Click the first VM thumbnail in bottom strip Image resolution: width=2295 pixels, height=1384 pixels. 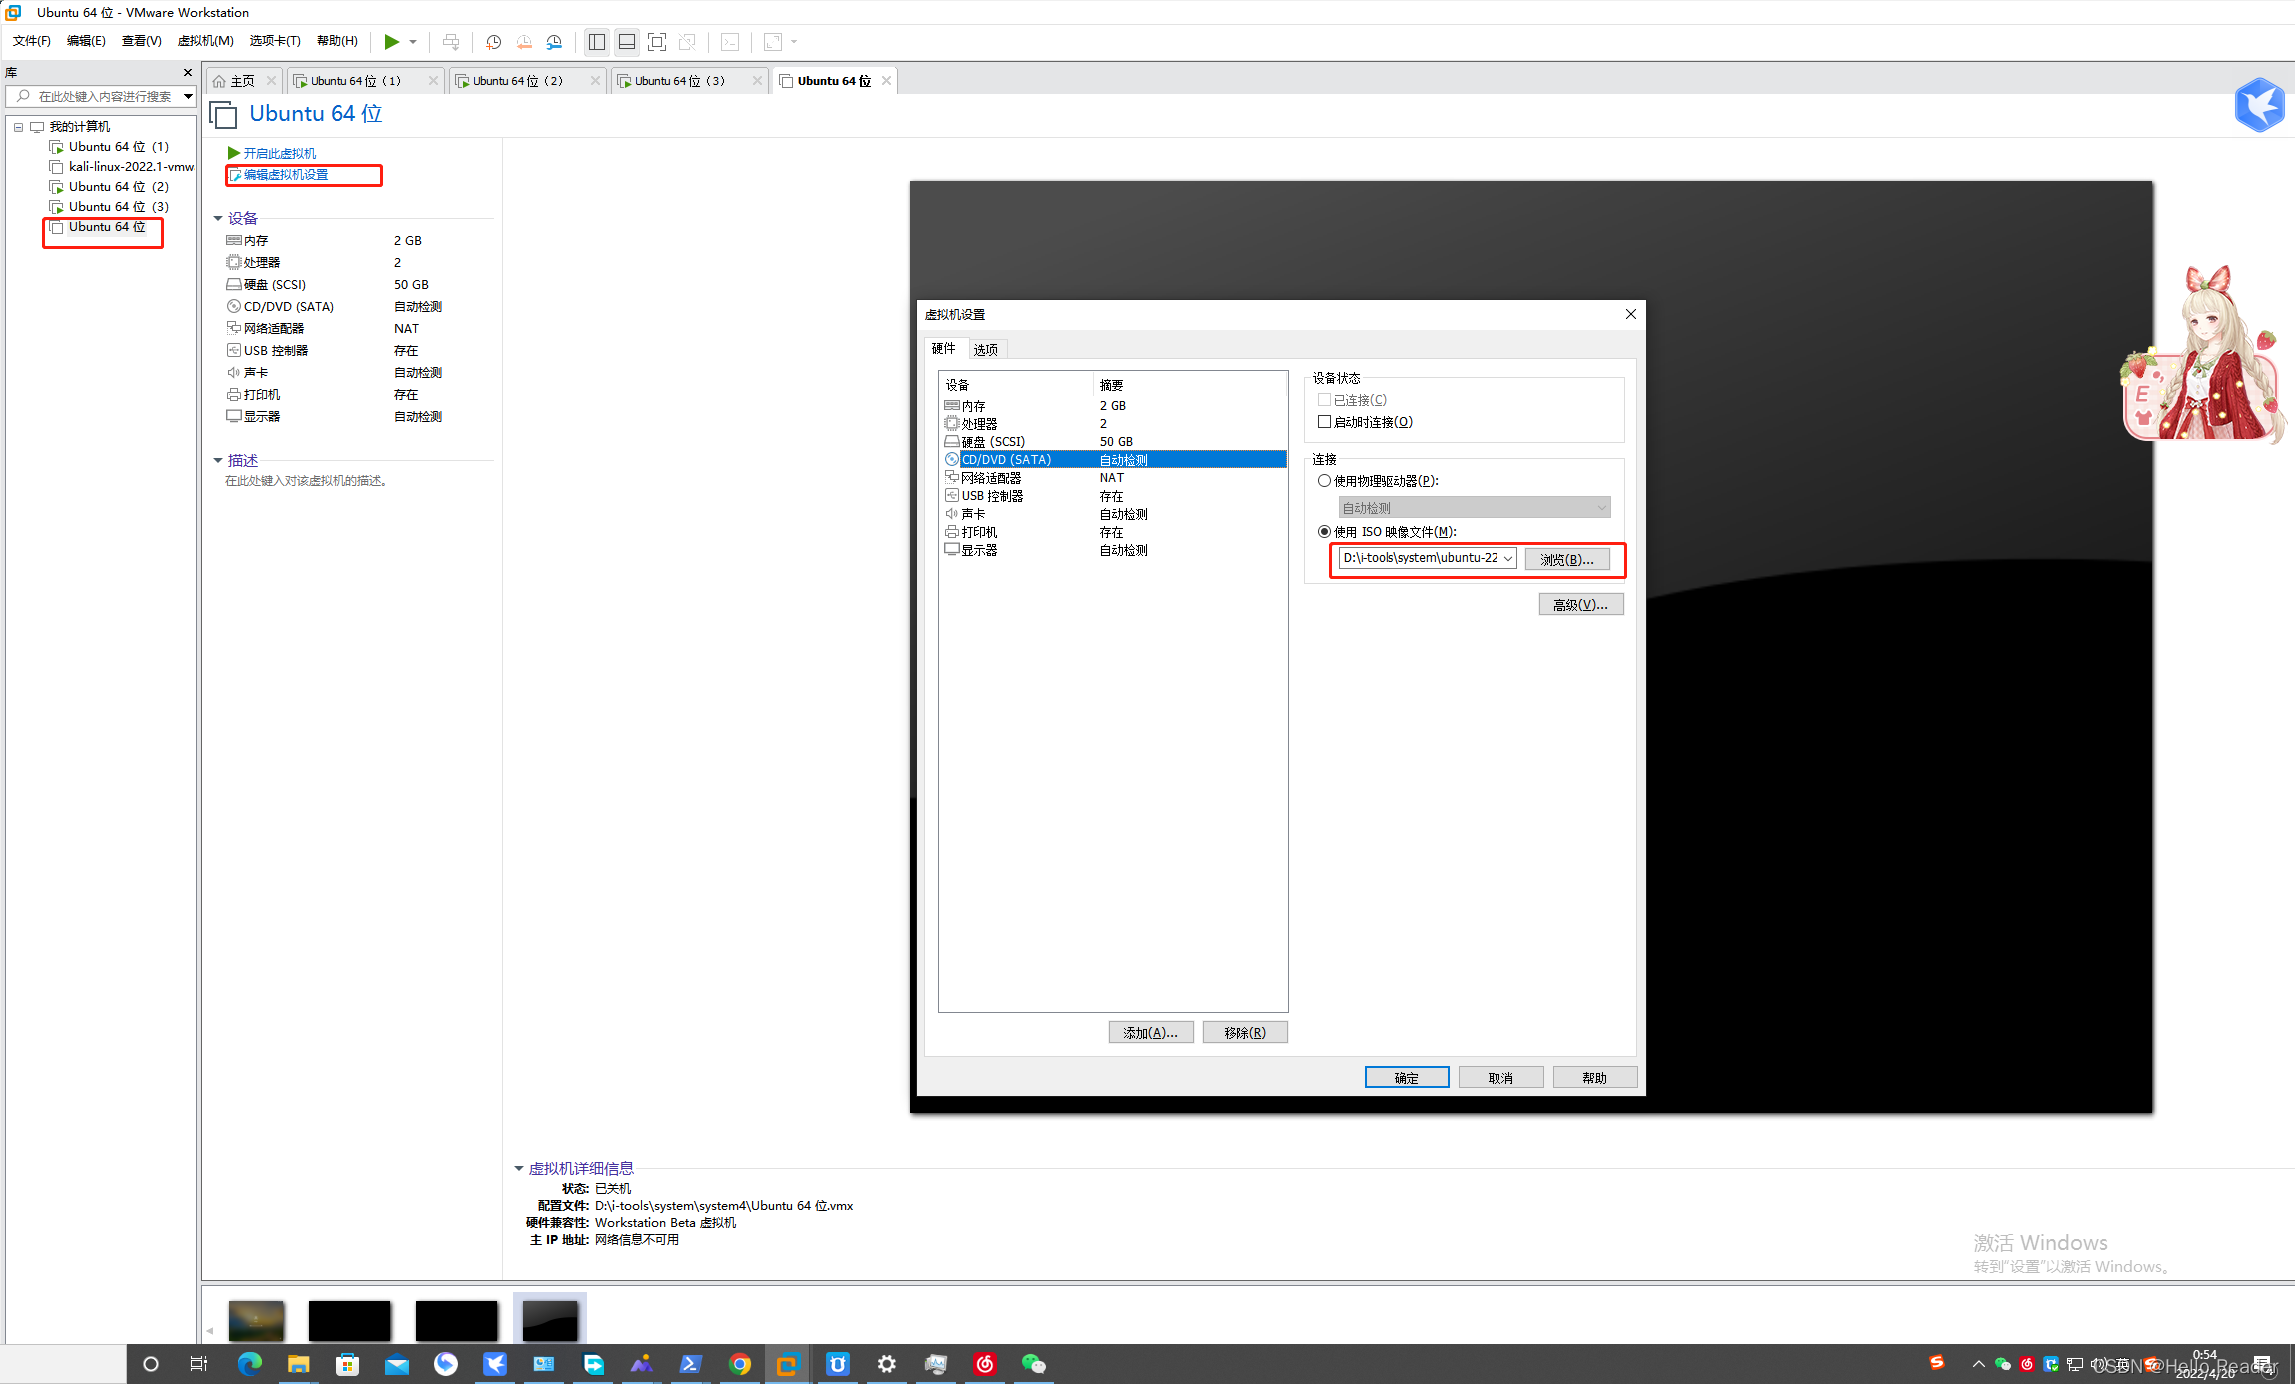click(256, 1320)
